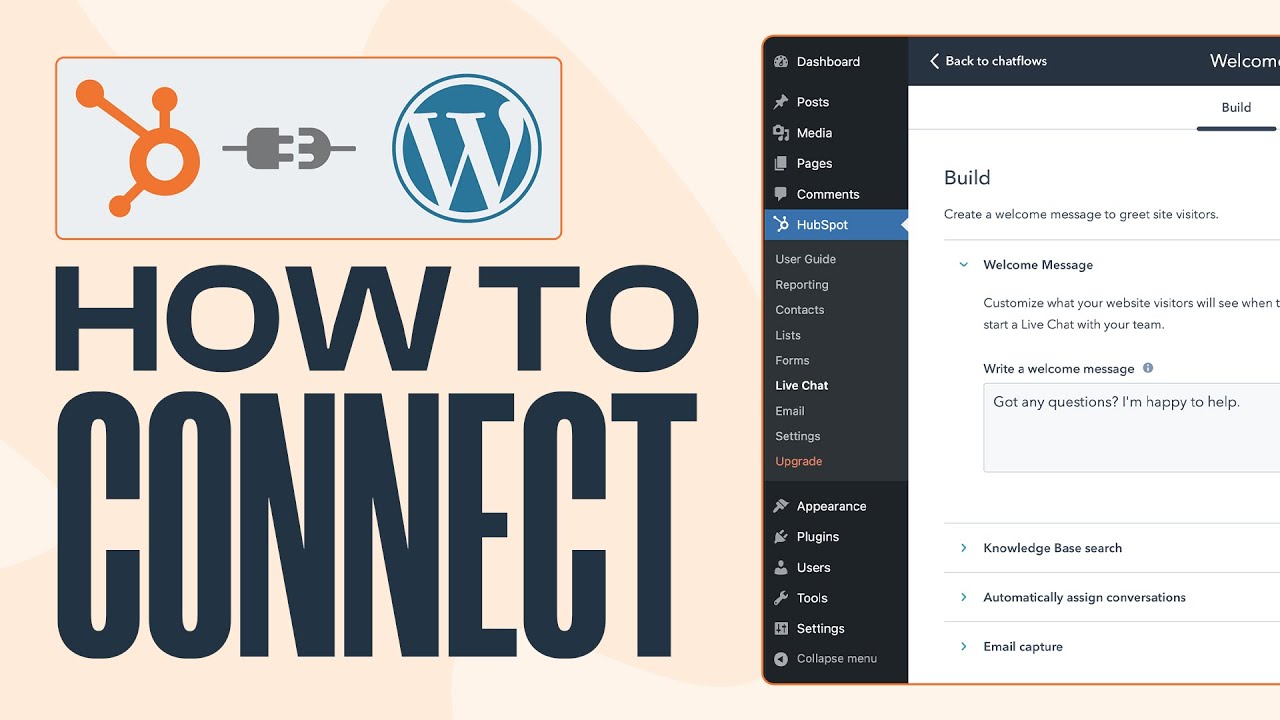Click the Settings sliders icon in main menu

781,628
